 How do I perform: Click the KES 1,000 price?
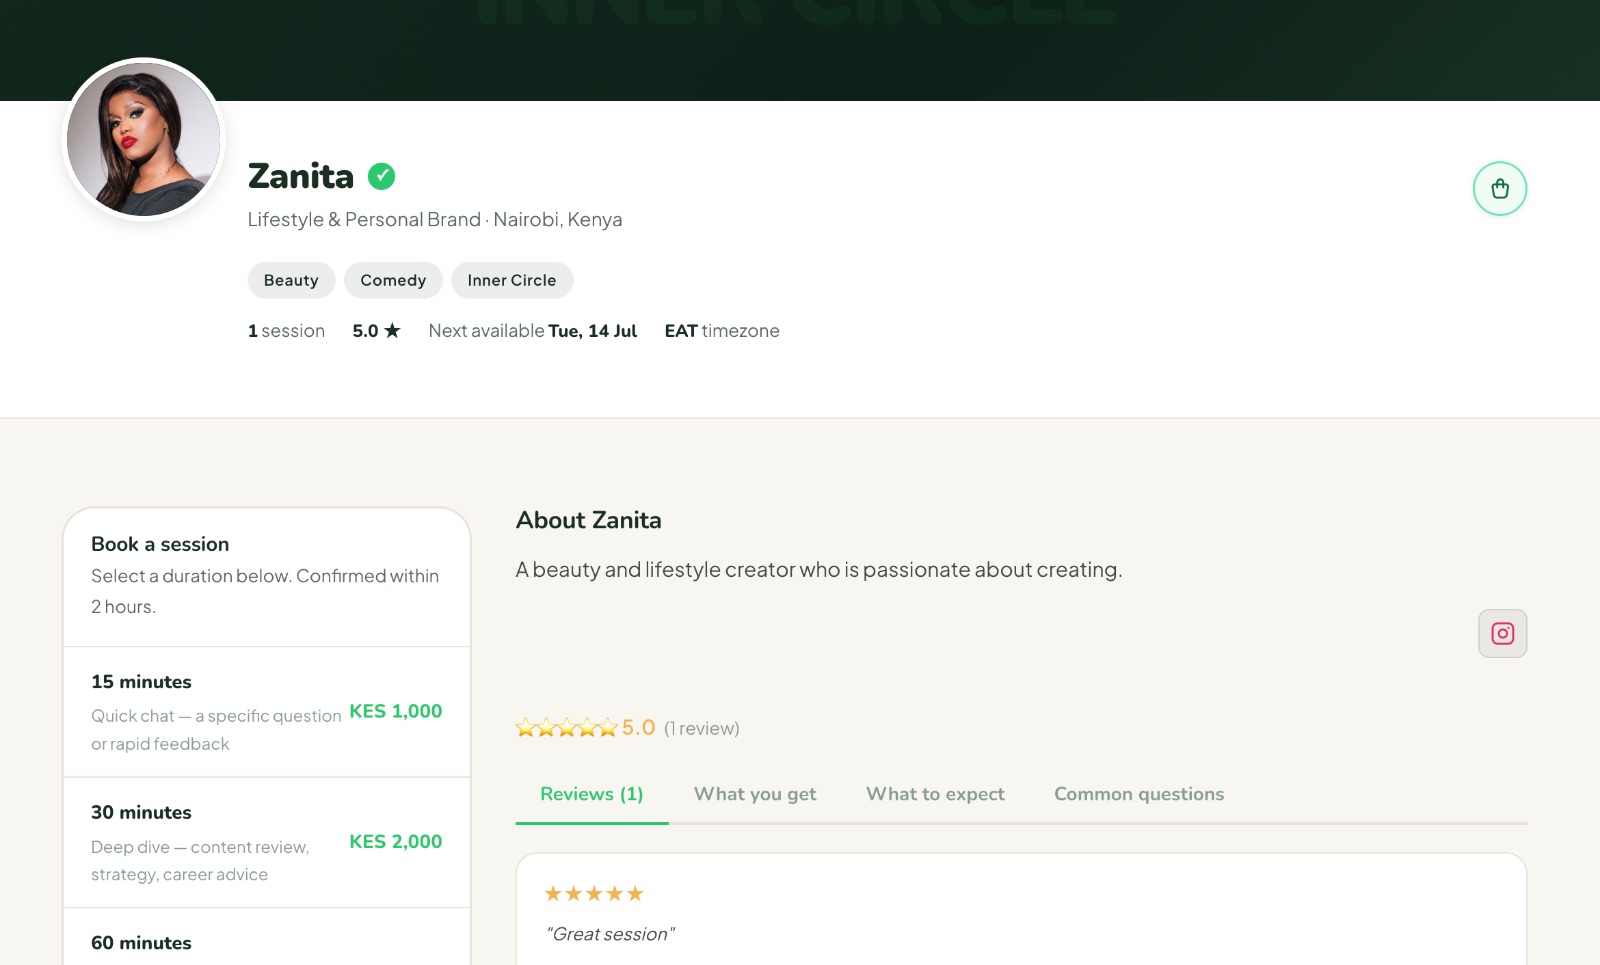click(x=395, y=711)
